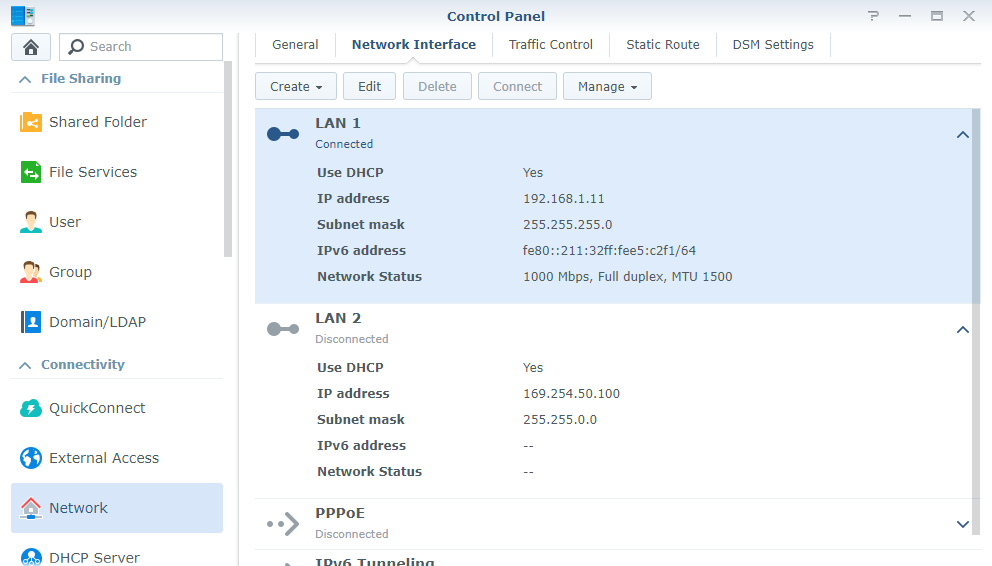Collapse the File Sharing category
The height and width of the screenshot is (566, 992).
point(25,79)
